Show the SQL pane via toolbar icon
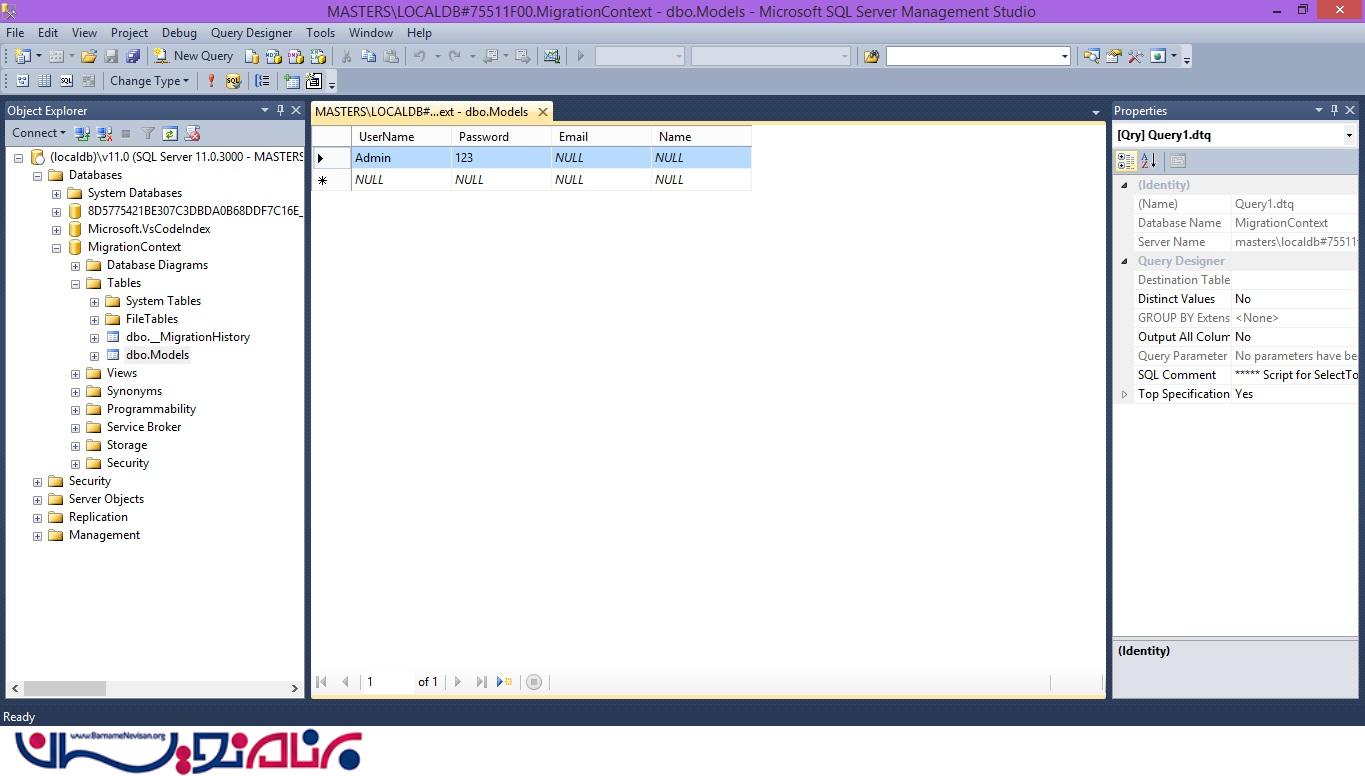 [66, 81]
